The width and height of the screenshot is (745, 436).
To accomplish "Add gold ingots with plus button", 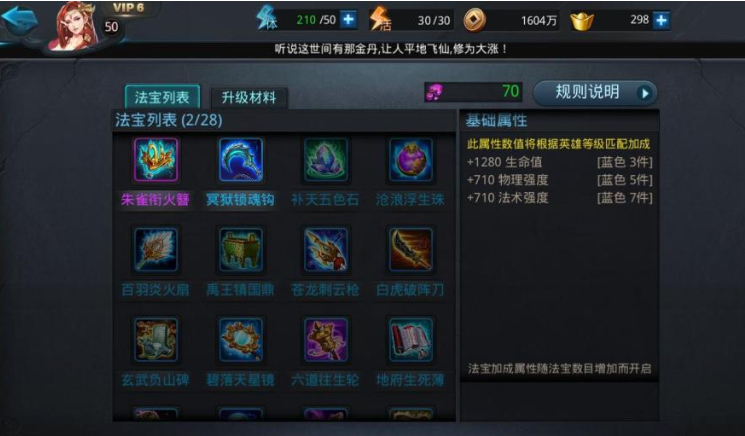I will (661, 20).
